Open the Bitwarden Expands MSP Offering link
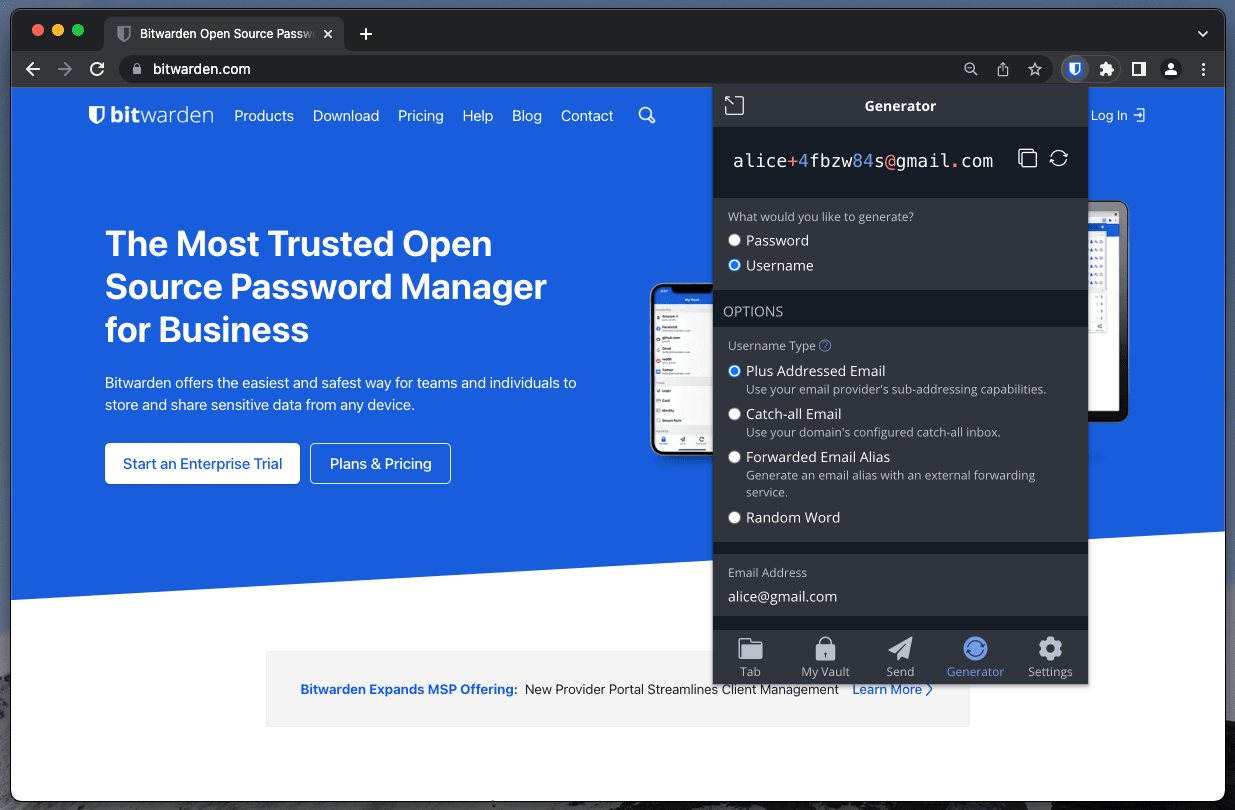This screenshot has width=1235, height=810. tap(409, 689)
